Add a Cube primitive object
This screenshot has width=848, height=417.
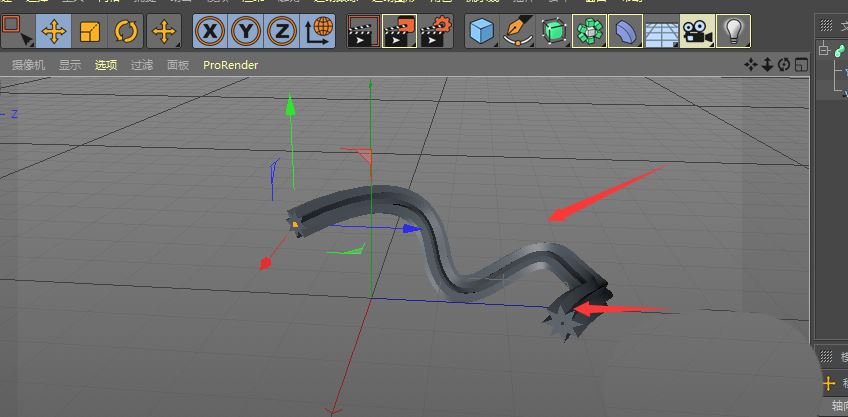pos(483,32)
